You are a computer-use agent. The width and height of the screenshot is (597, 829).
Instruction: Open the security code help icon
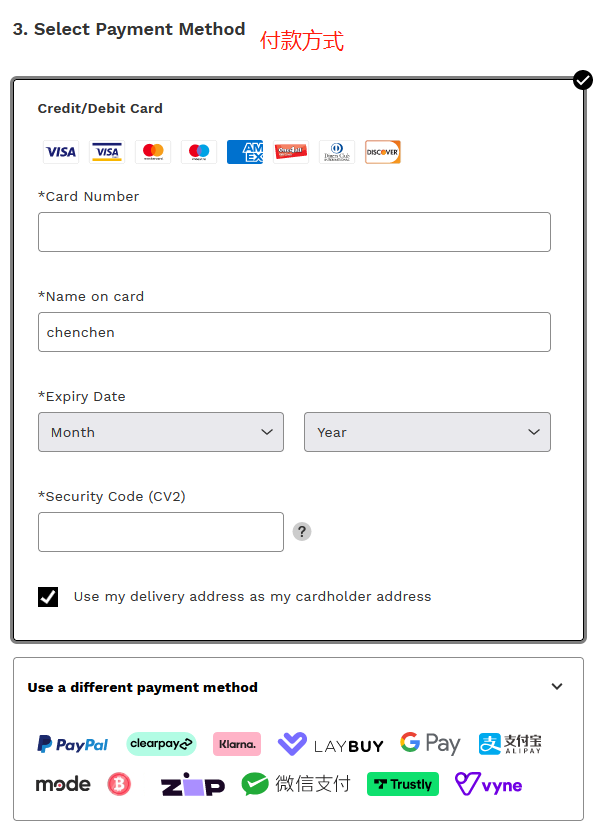302,531
